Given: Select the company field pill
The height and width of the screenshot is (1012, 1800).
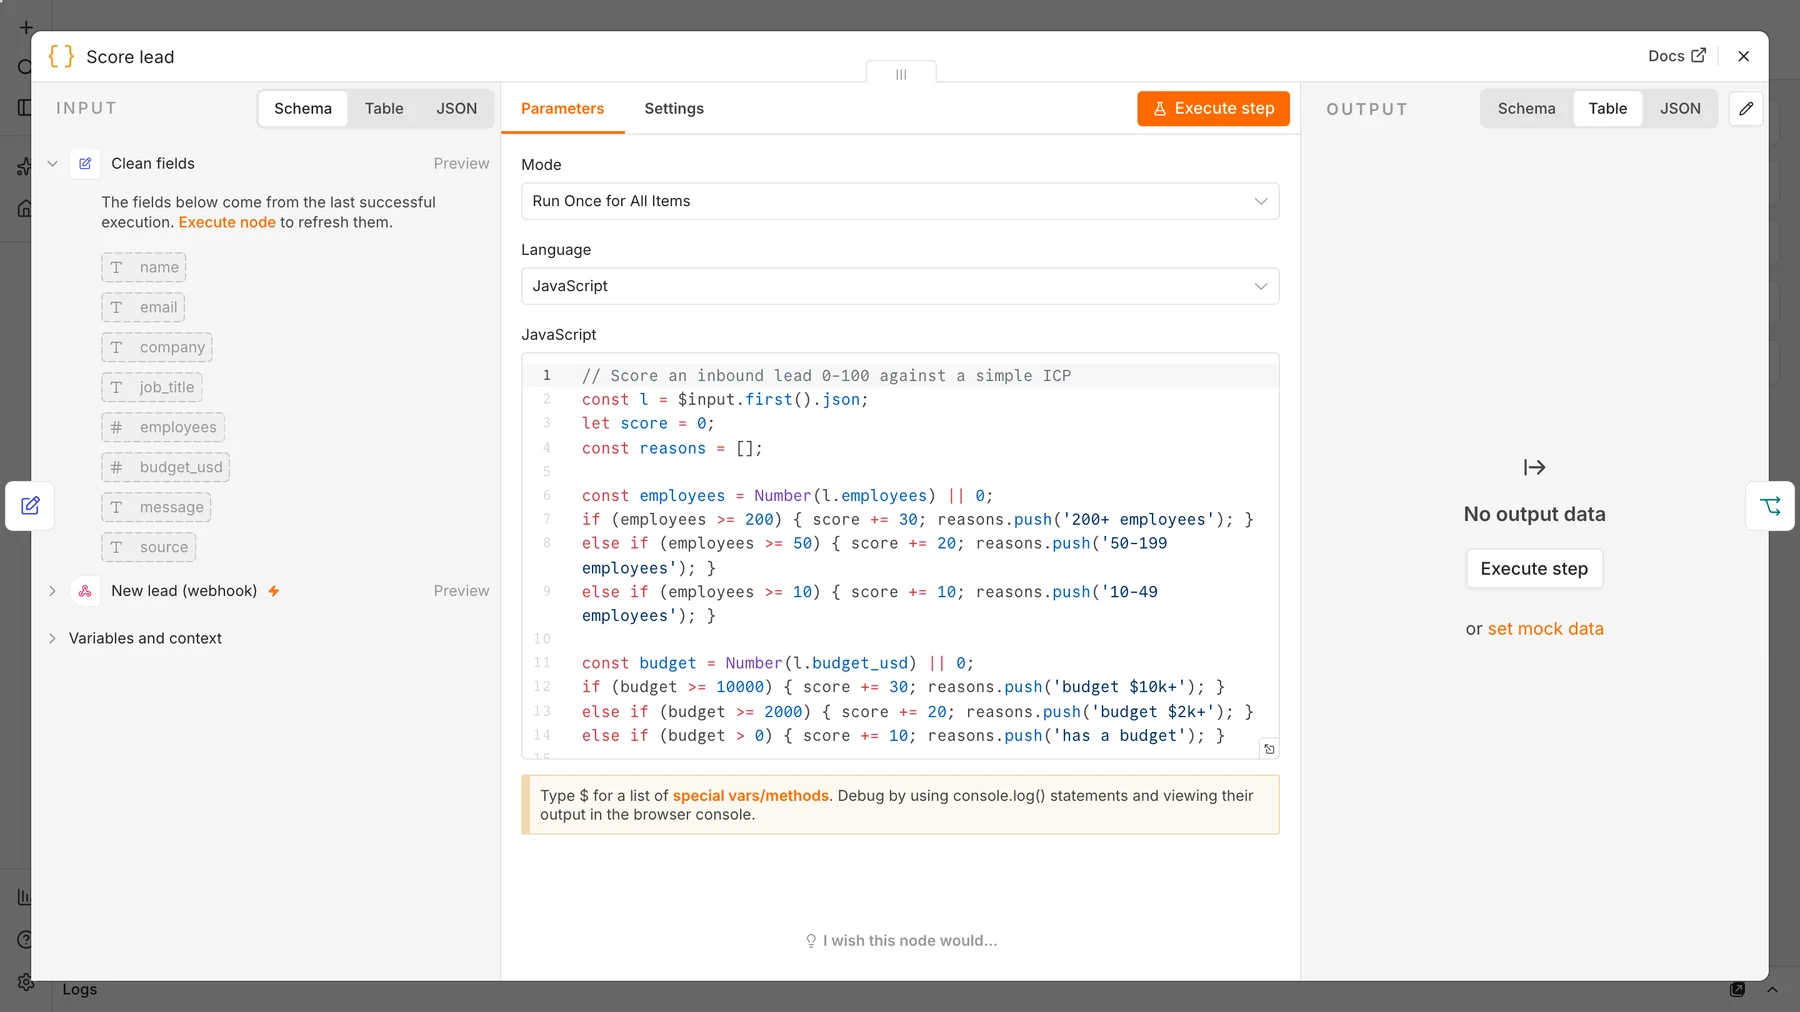Looking at the screenshot, I should pyautogui.click(x=157, y=347).
